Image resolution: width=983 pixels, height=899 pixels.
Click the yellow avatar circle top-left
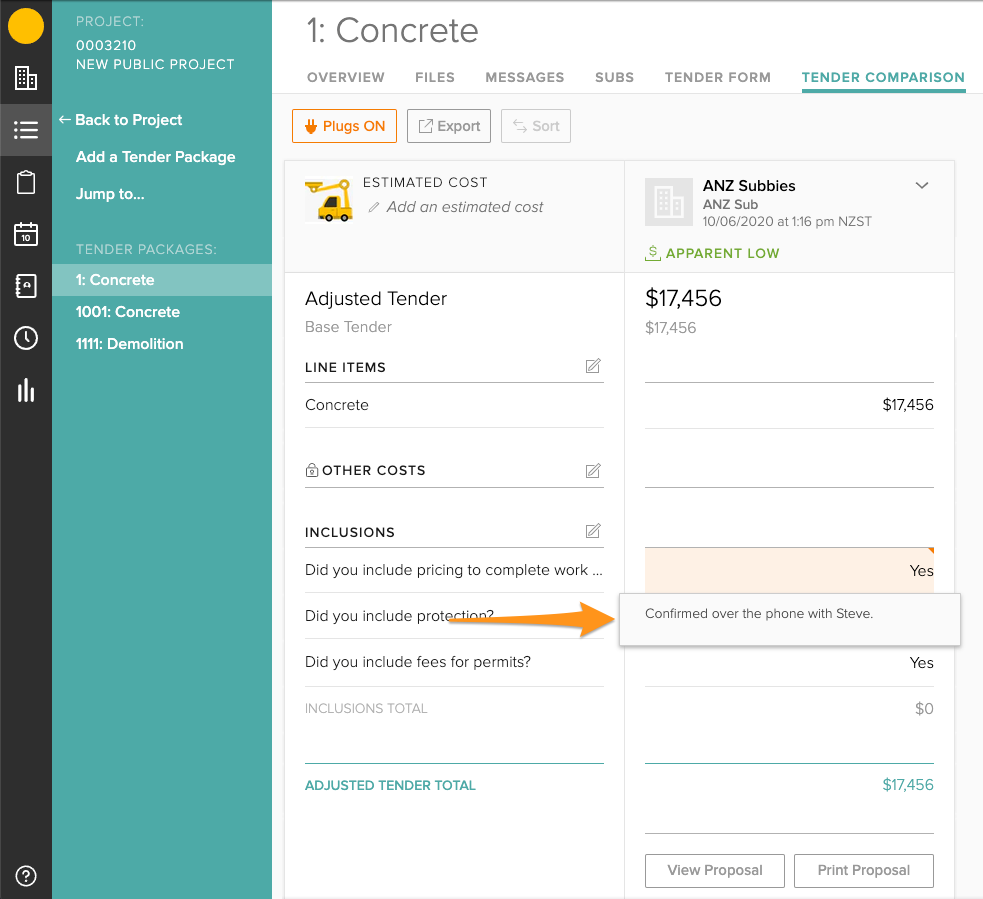point(26,26)
